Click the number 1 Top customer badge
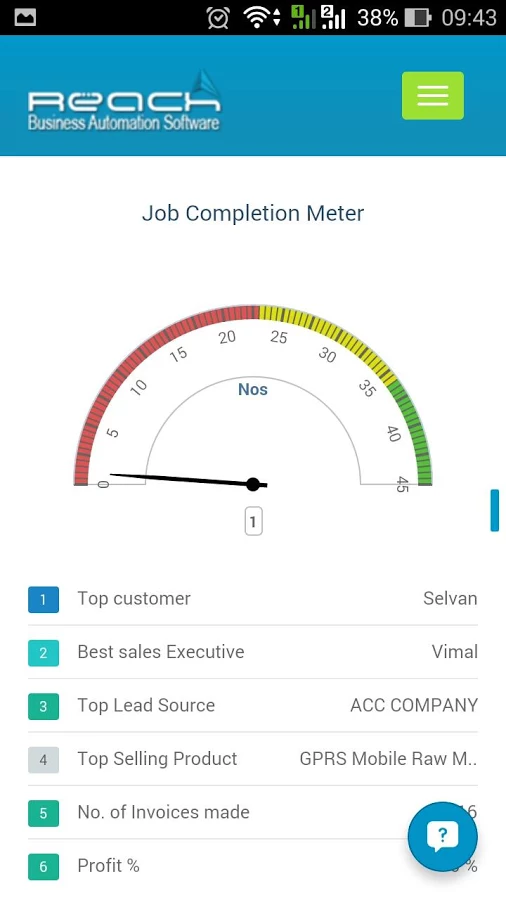The width and height of the screenshot is (506, 900). tap(44, 599)
